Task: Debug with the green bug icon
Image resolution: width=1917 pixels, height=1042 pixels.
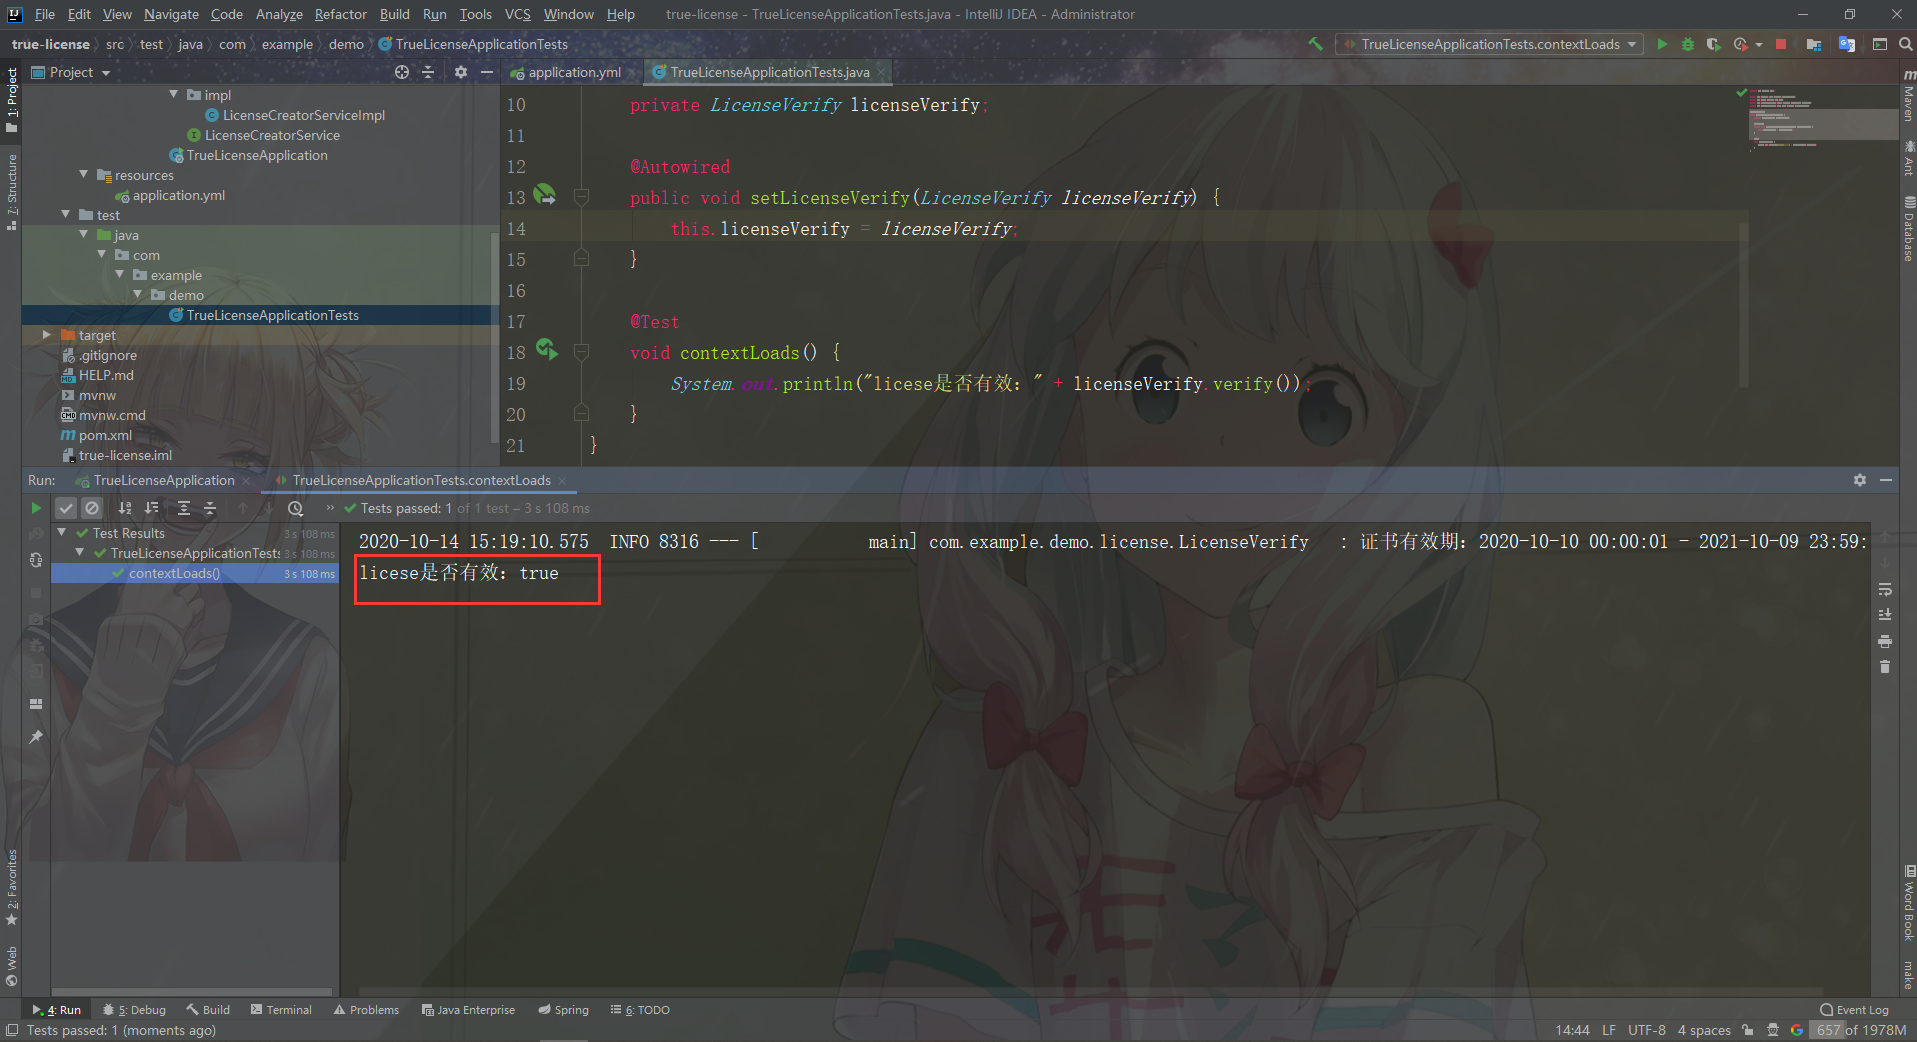Action: point(1688,44)
